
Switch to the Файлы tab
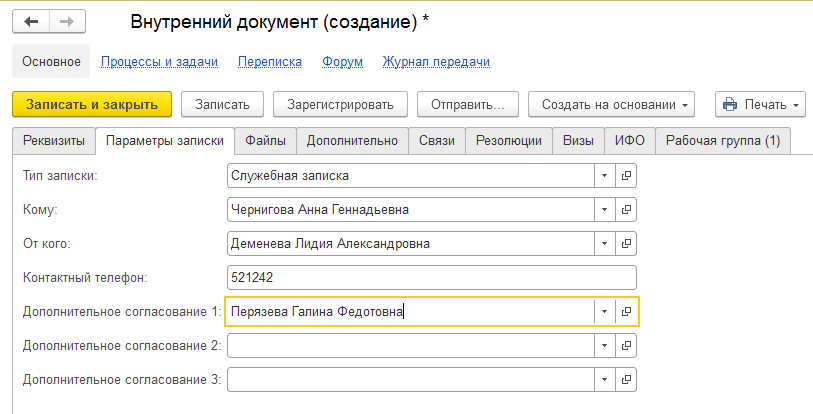click(265, 141)
